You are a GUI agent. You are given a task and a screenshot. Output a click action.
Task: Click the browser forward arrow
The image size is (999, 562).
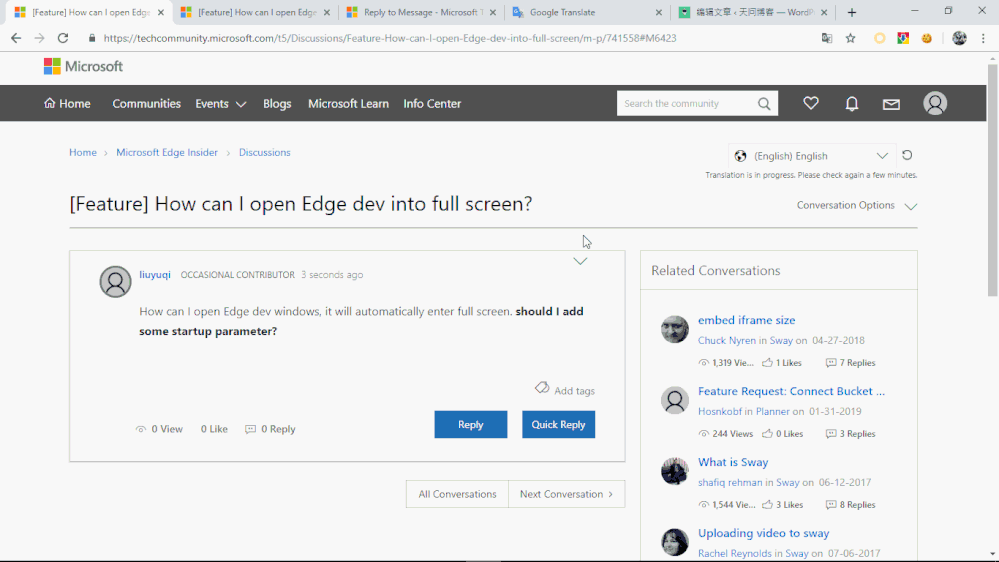coord(40,38)
